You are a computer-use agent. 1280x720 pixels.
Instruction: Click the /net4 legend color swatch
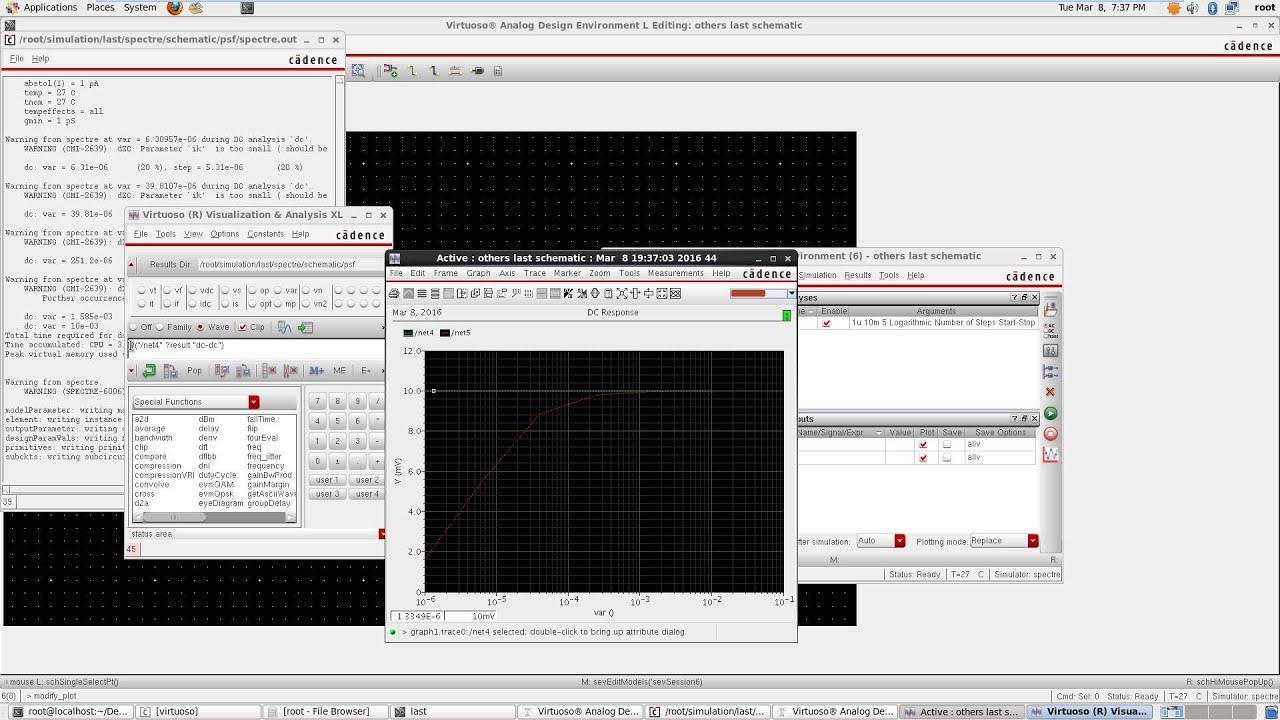click(x=408, y=333)
